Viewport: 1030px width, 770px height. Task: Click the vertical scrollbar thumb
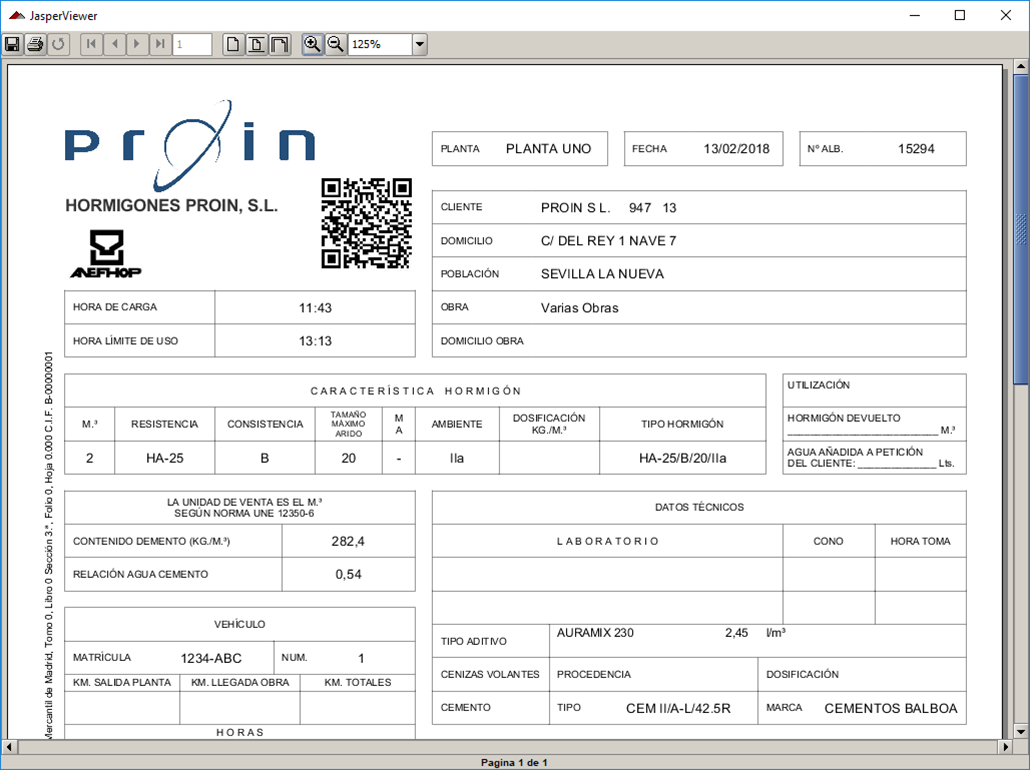click(x=1021, y=229)
